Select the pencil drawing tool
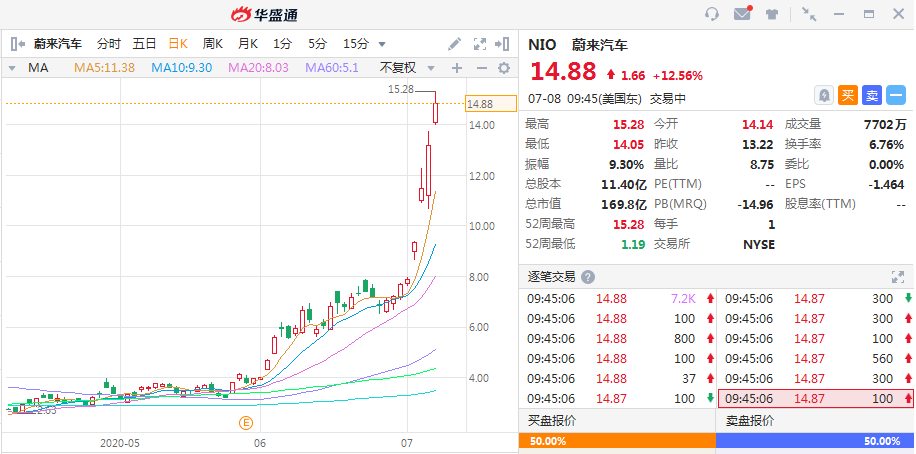The width and height of the screenshot is (916, 454). (x=454, y=44)
